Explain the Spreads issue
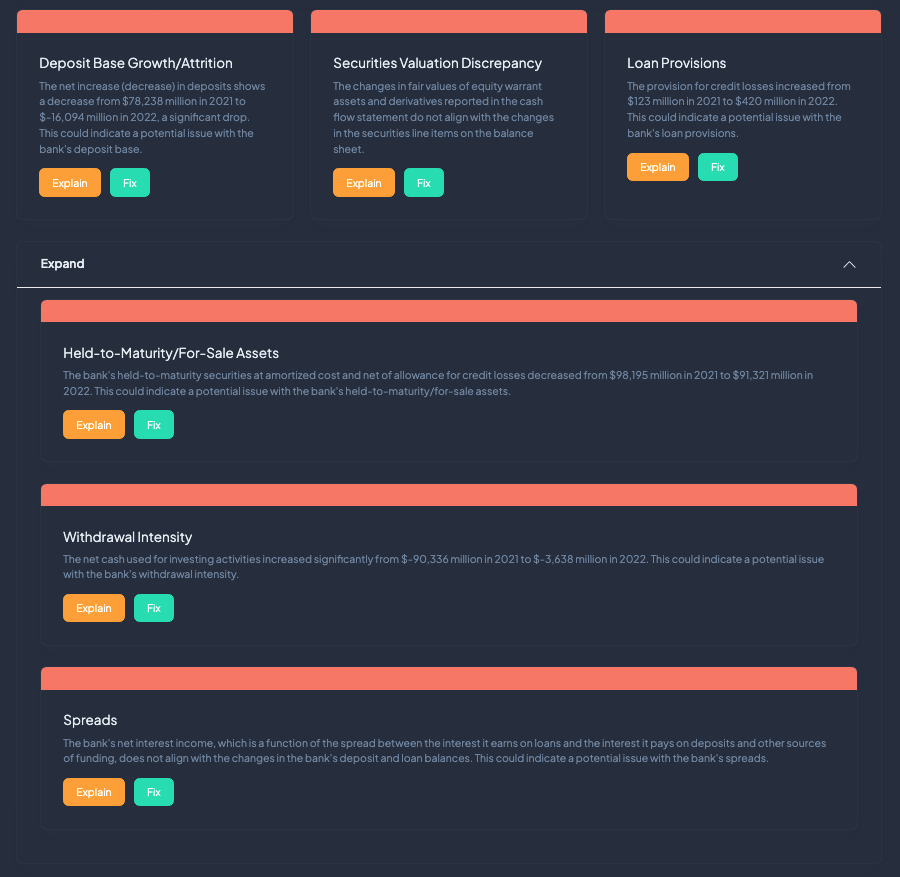The image size is (900, 877). coord(94,792)
